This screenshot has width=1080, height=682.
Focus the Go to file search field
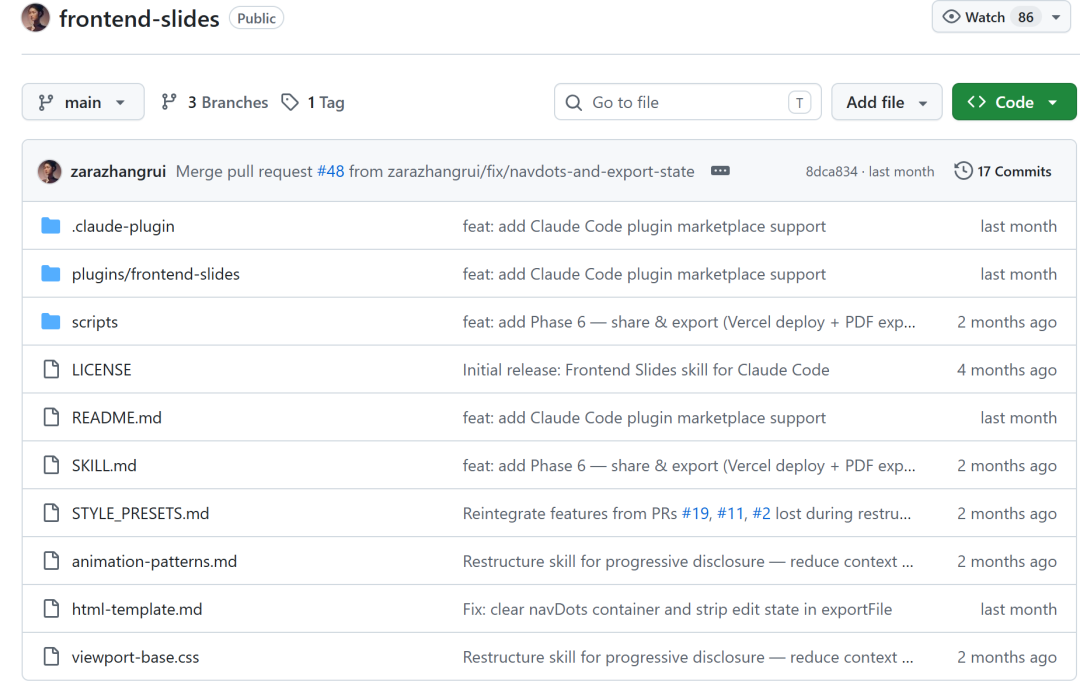[687, 102]
